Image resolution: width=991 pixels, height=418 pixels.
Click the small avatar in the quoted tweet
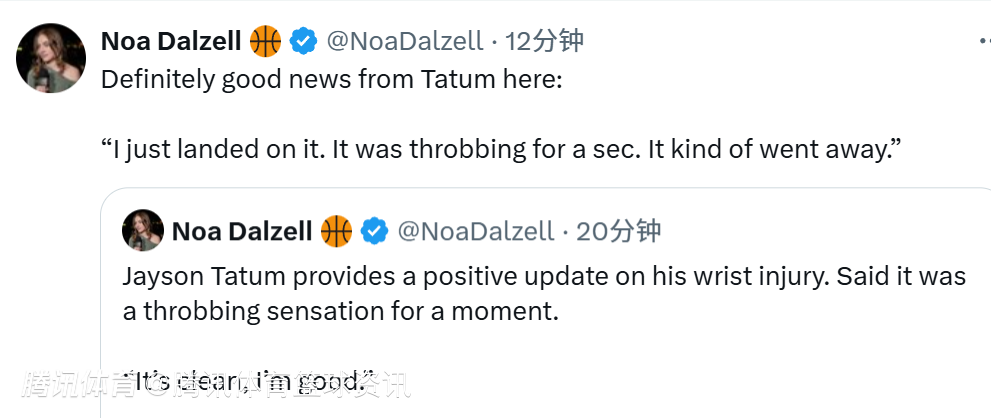[142, 231]
